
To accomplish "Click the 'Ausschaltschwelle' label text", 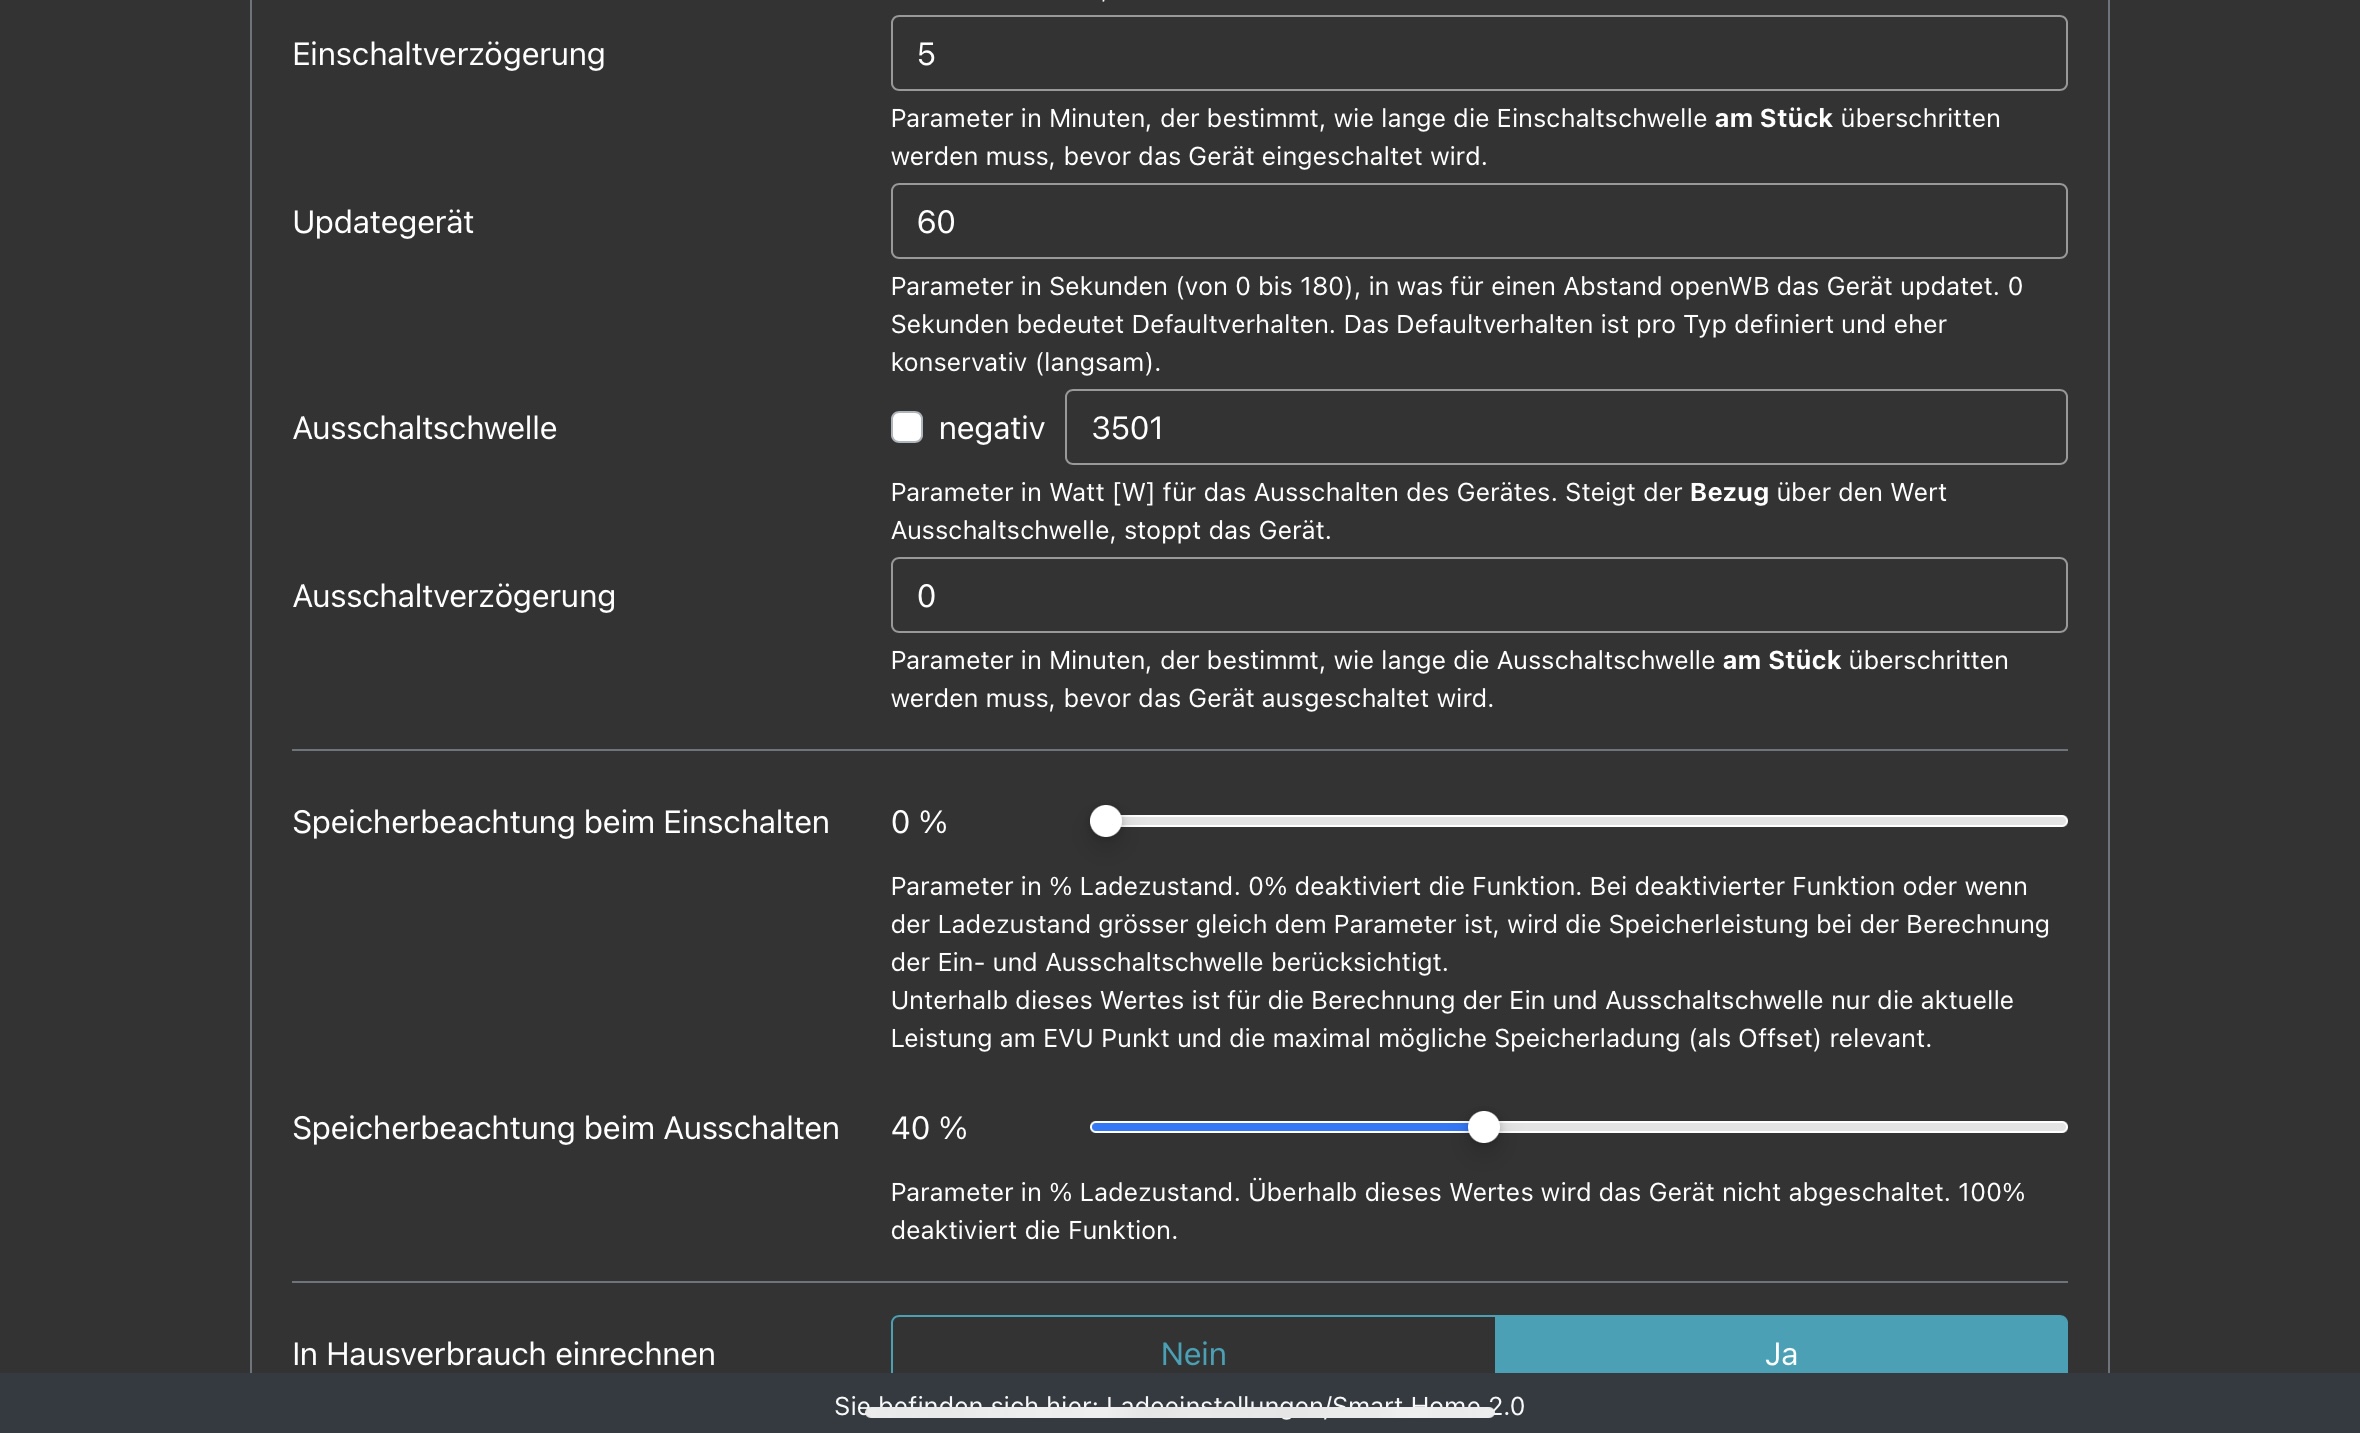I will coord(424,428).
